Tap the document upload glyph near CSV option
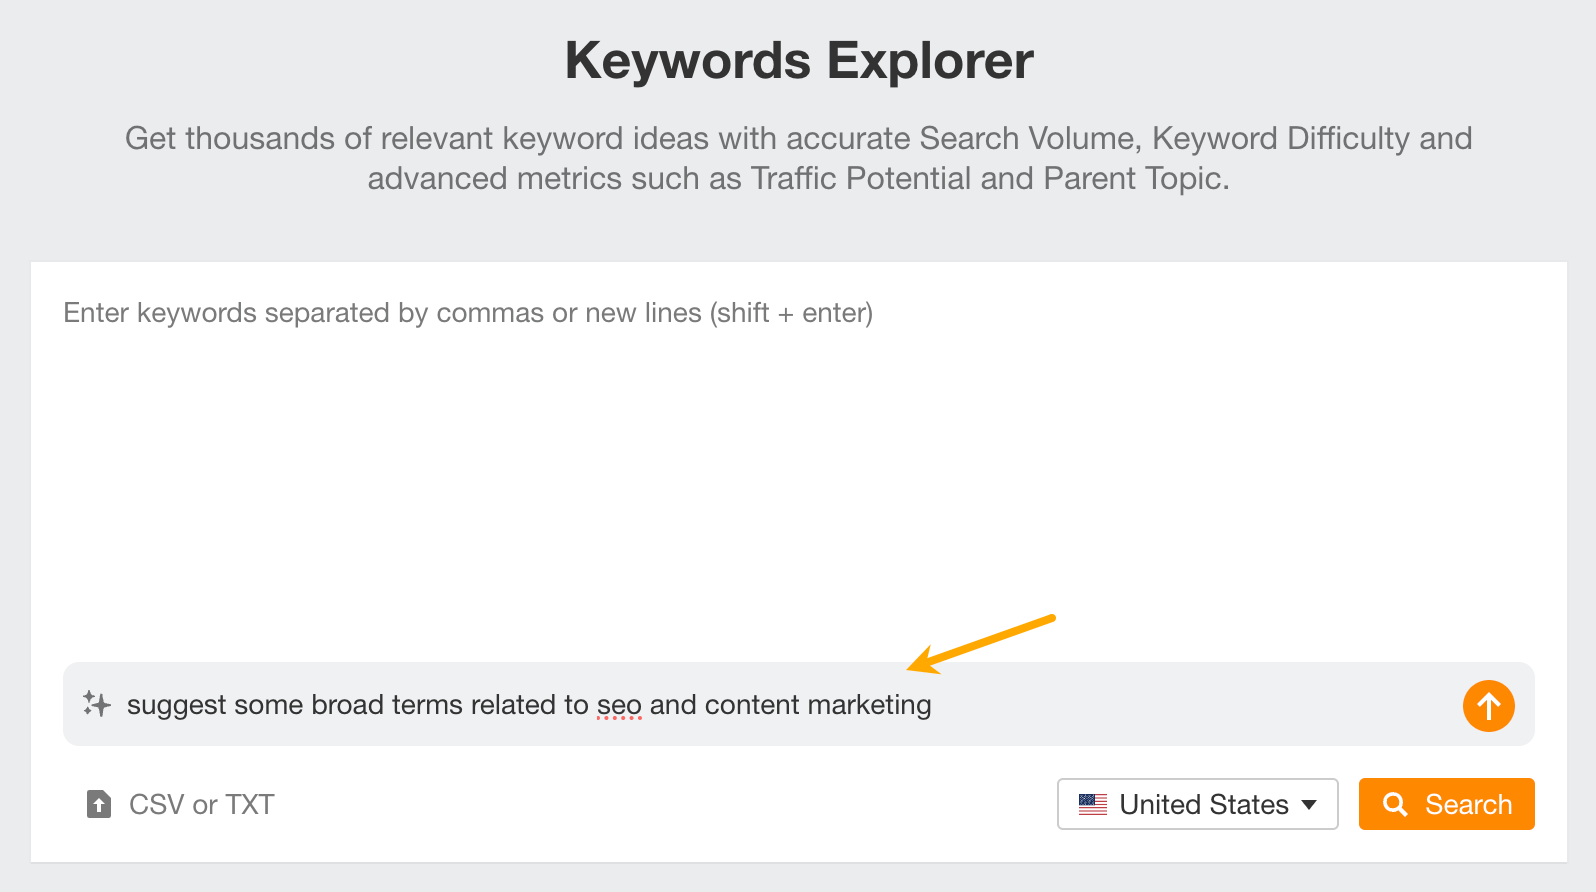This screenshot has width=1596, height=892. point(98,804)
